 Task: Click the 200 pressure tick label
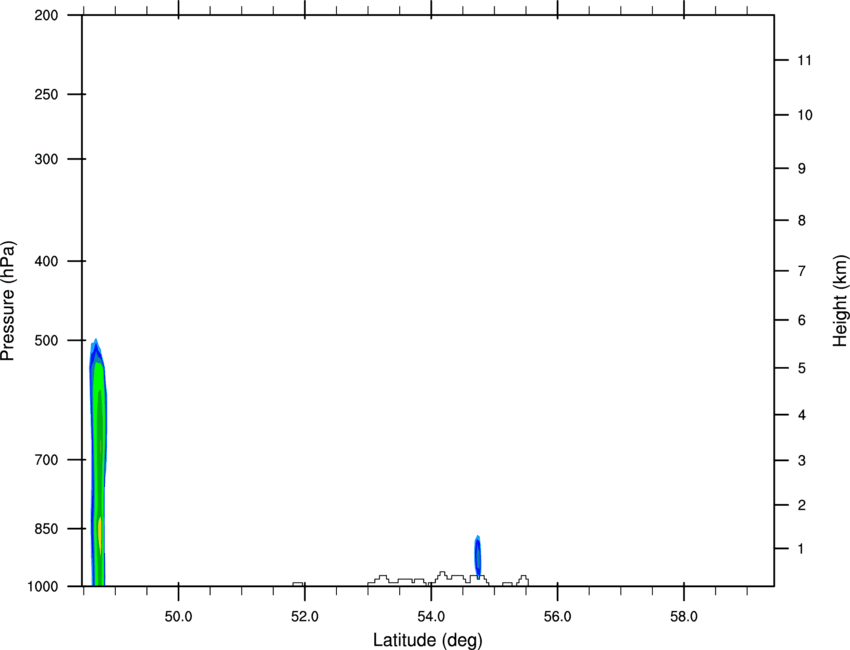tap(46, 15)
